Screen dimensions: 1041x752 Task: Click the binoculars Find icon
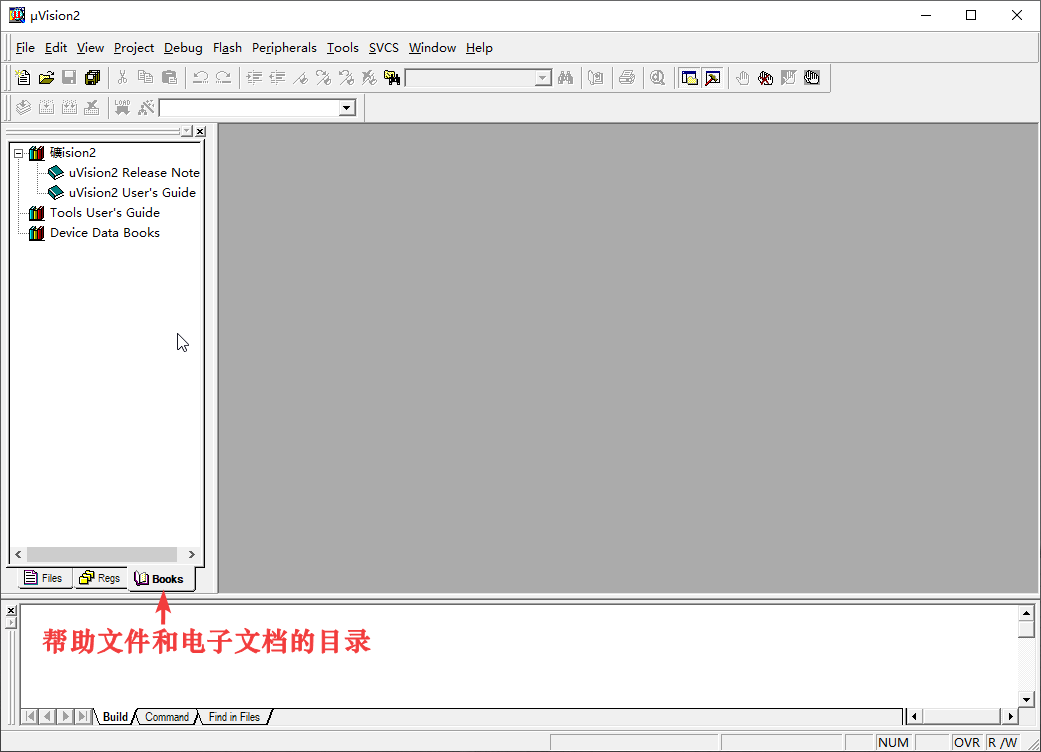(565, 78)
